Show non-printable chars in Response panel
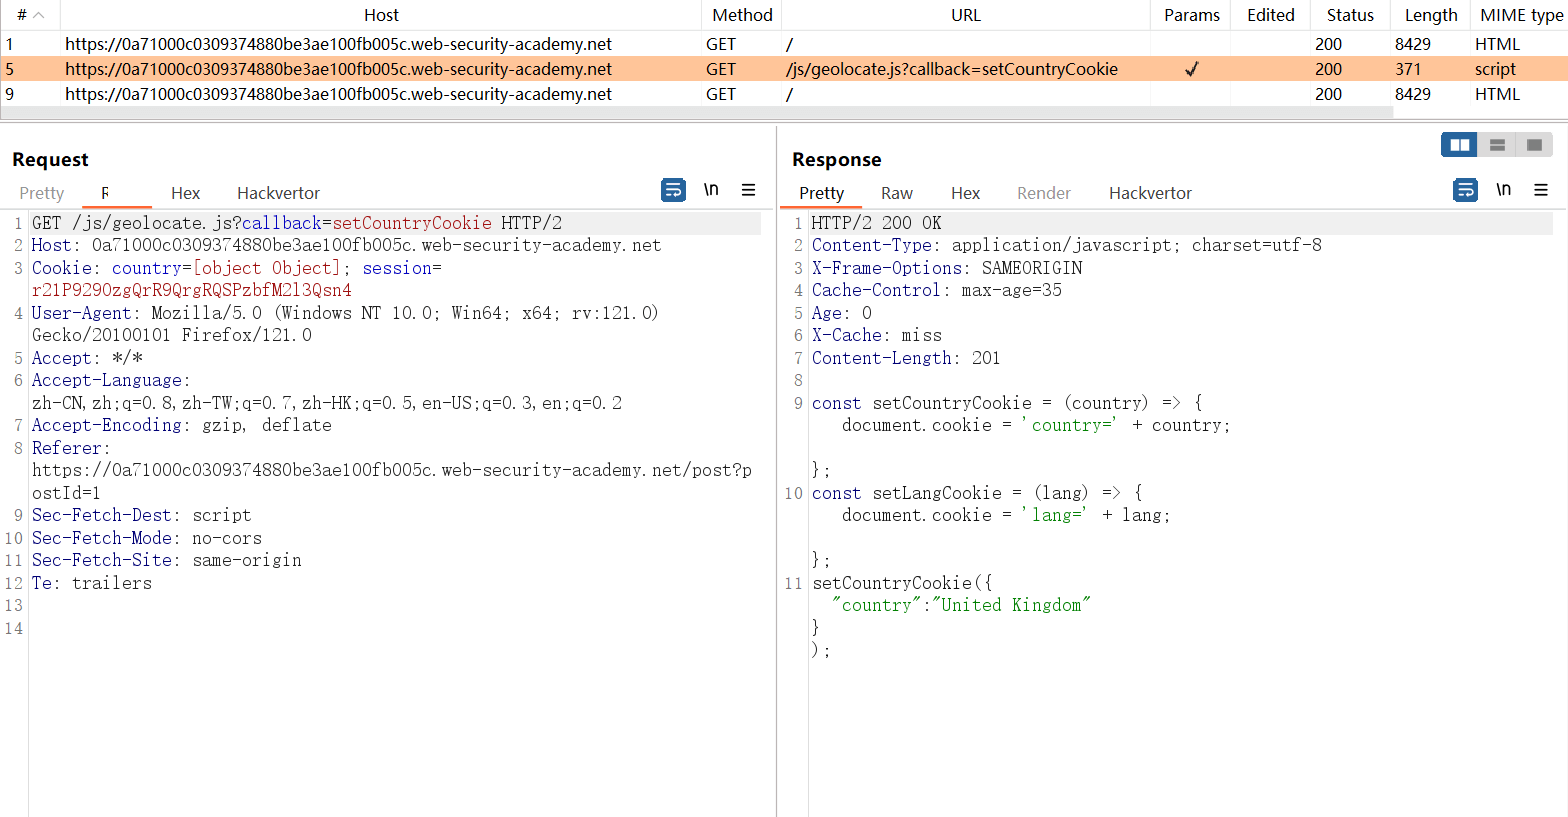The height and width of the screenshot is (817, 1568). click(x=1503, y=190)
